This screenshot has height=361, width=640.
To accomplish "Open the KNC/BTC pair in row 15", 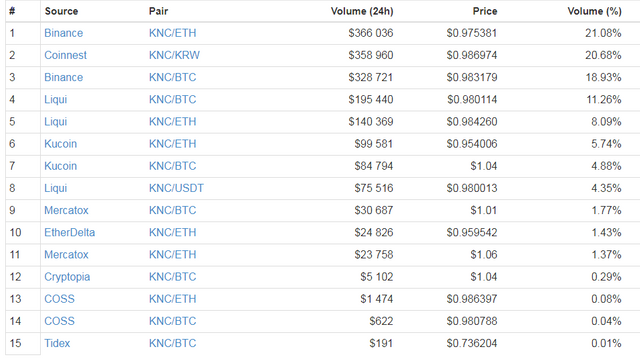I will pos(172,343).
